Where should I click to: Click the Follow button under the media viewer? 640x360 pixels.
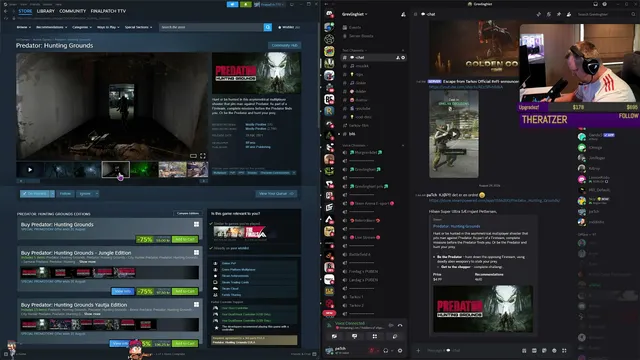pyautogui.click(x=65, y=193)
